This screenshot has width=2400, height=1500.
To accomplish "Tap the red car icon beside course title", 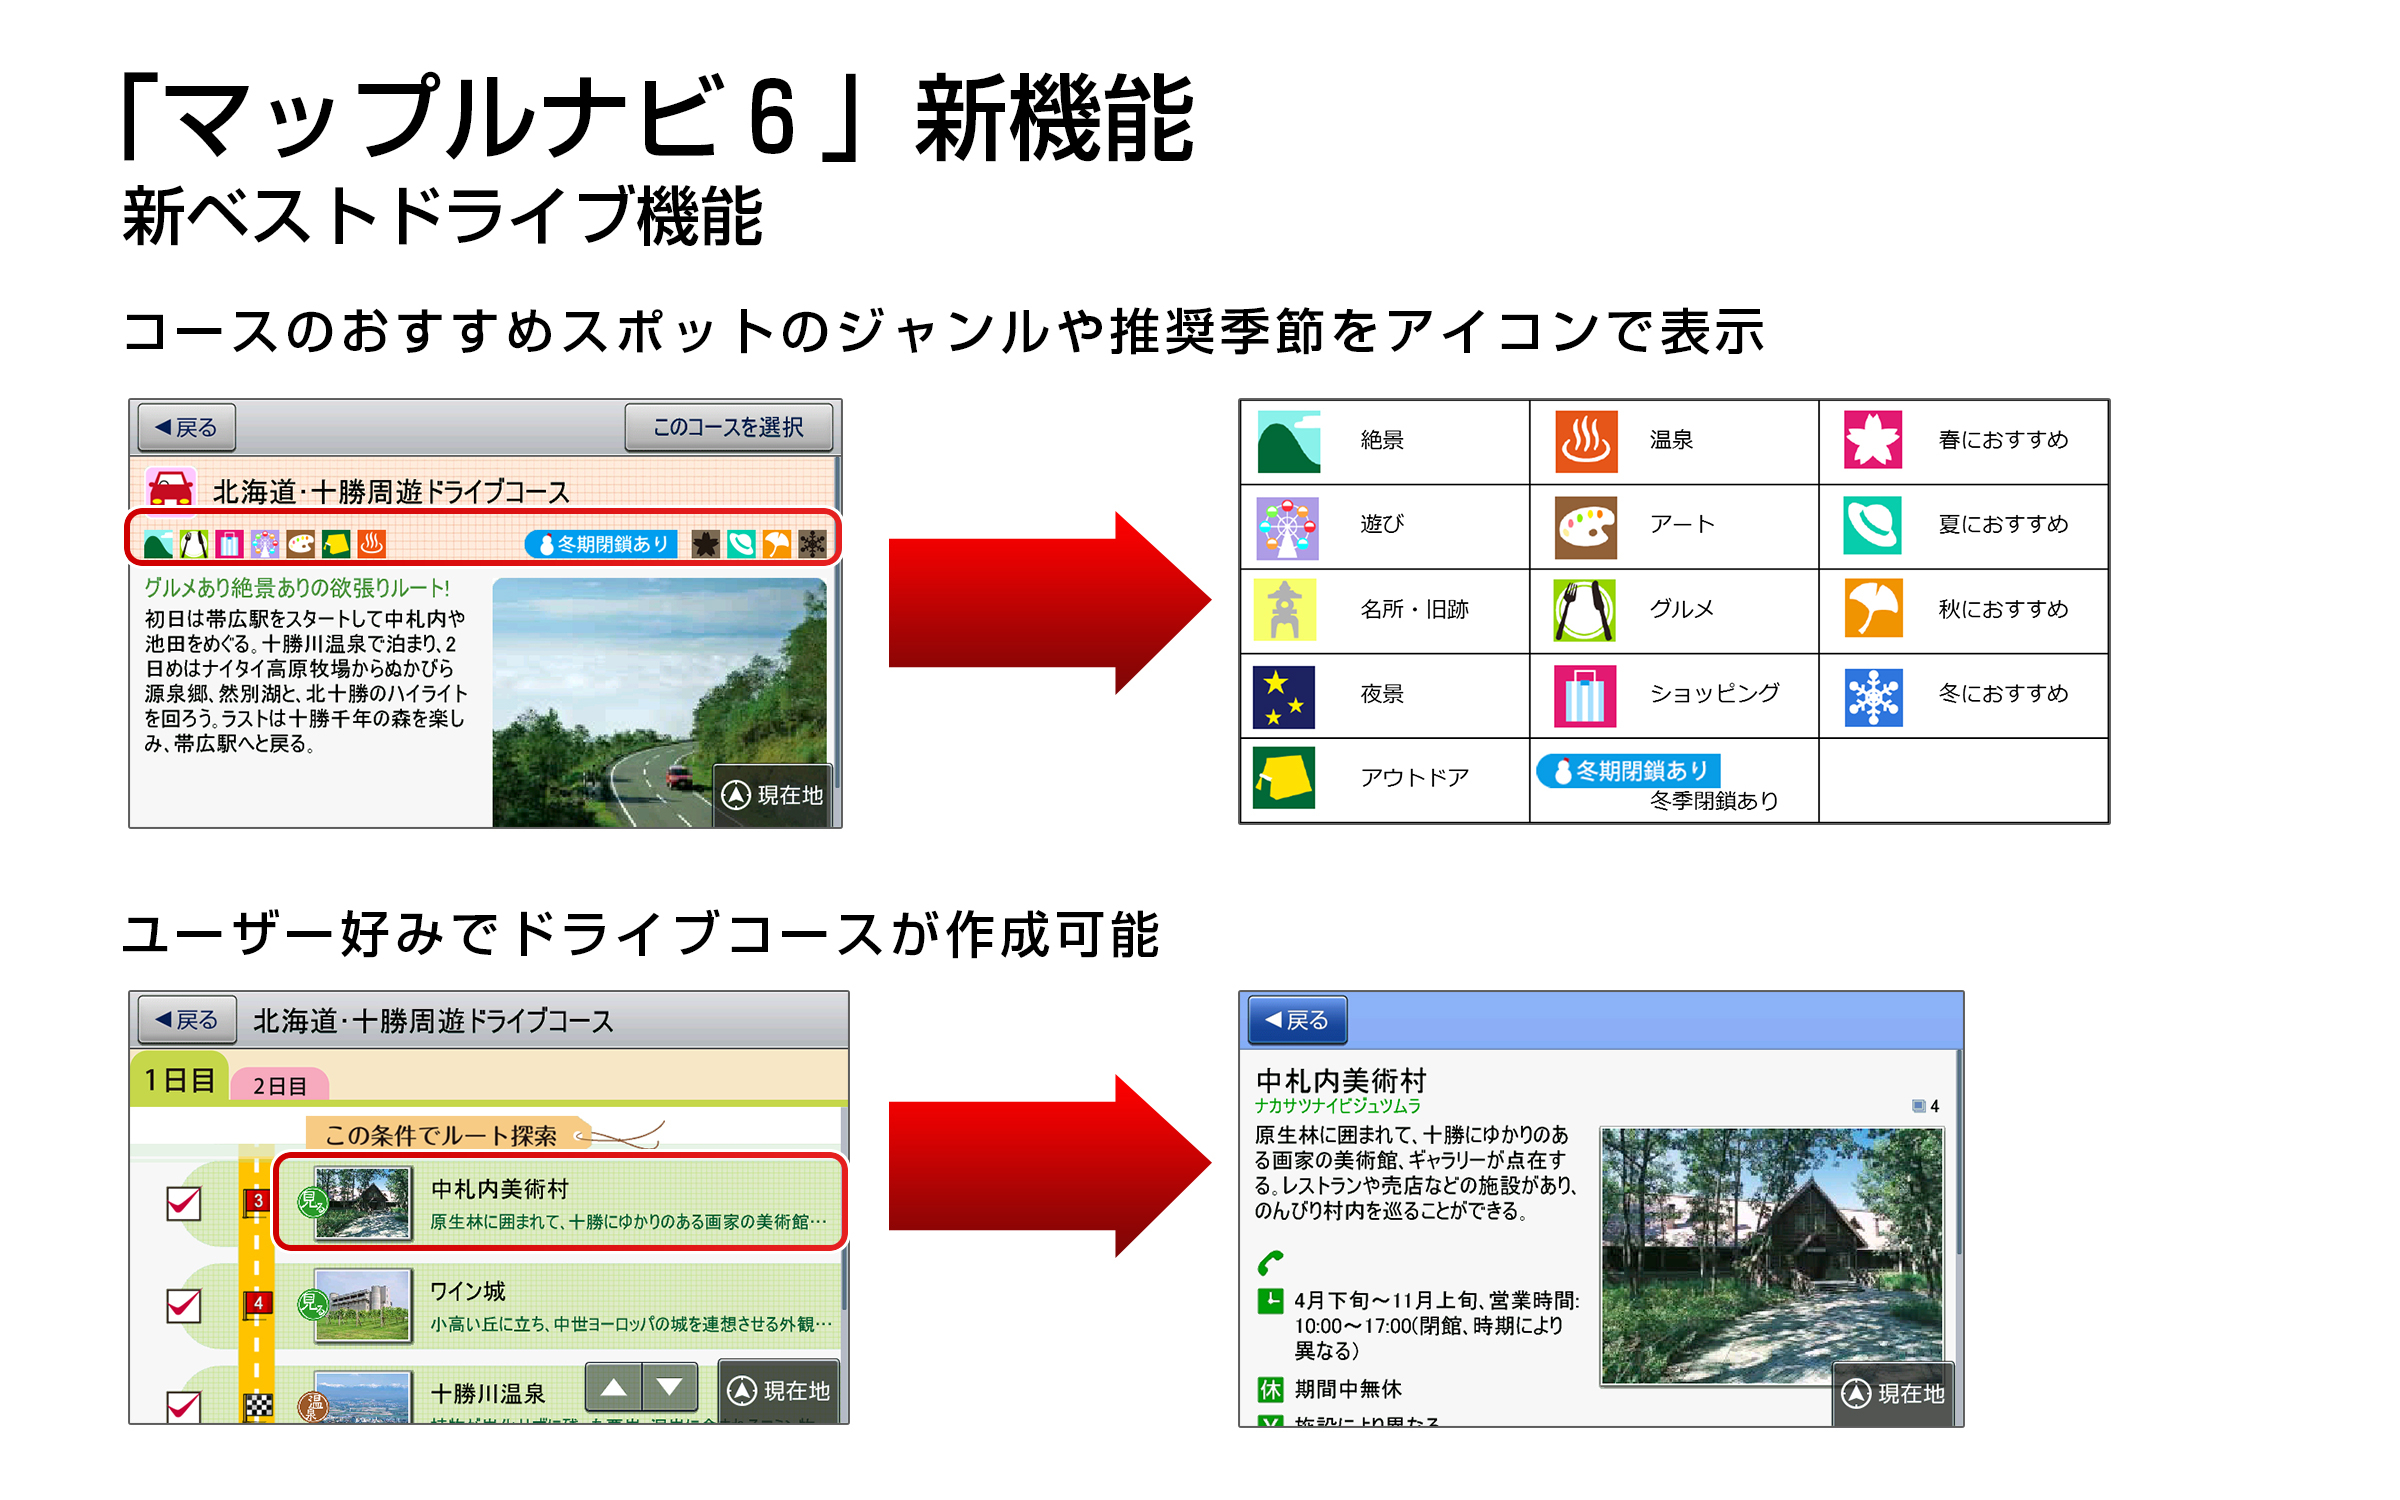I will pos(171,489).
